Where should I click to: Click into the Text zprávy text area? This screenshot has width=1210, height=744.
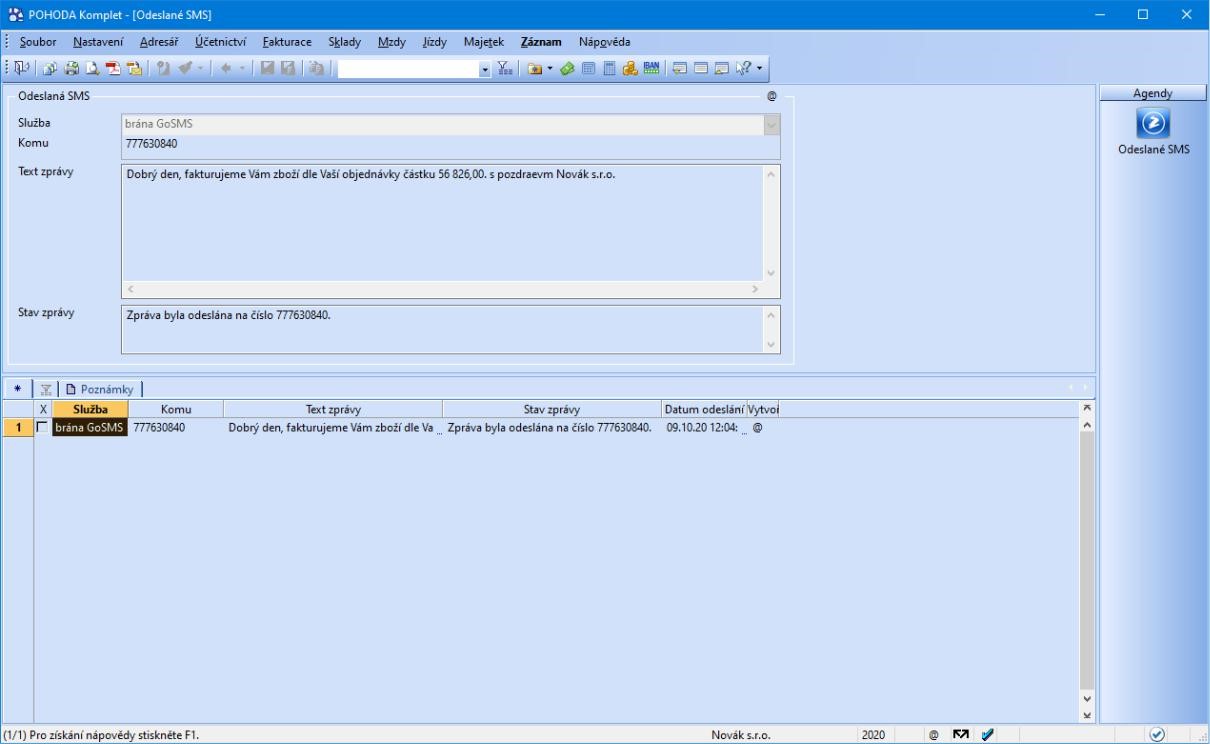click(x=441, y=222)
